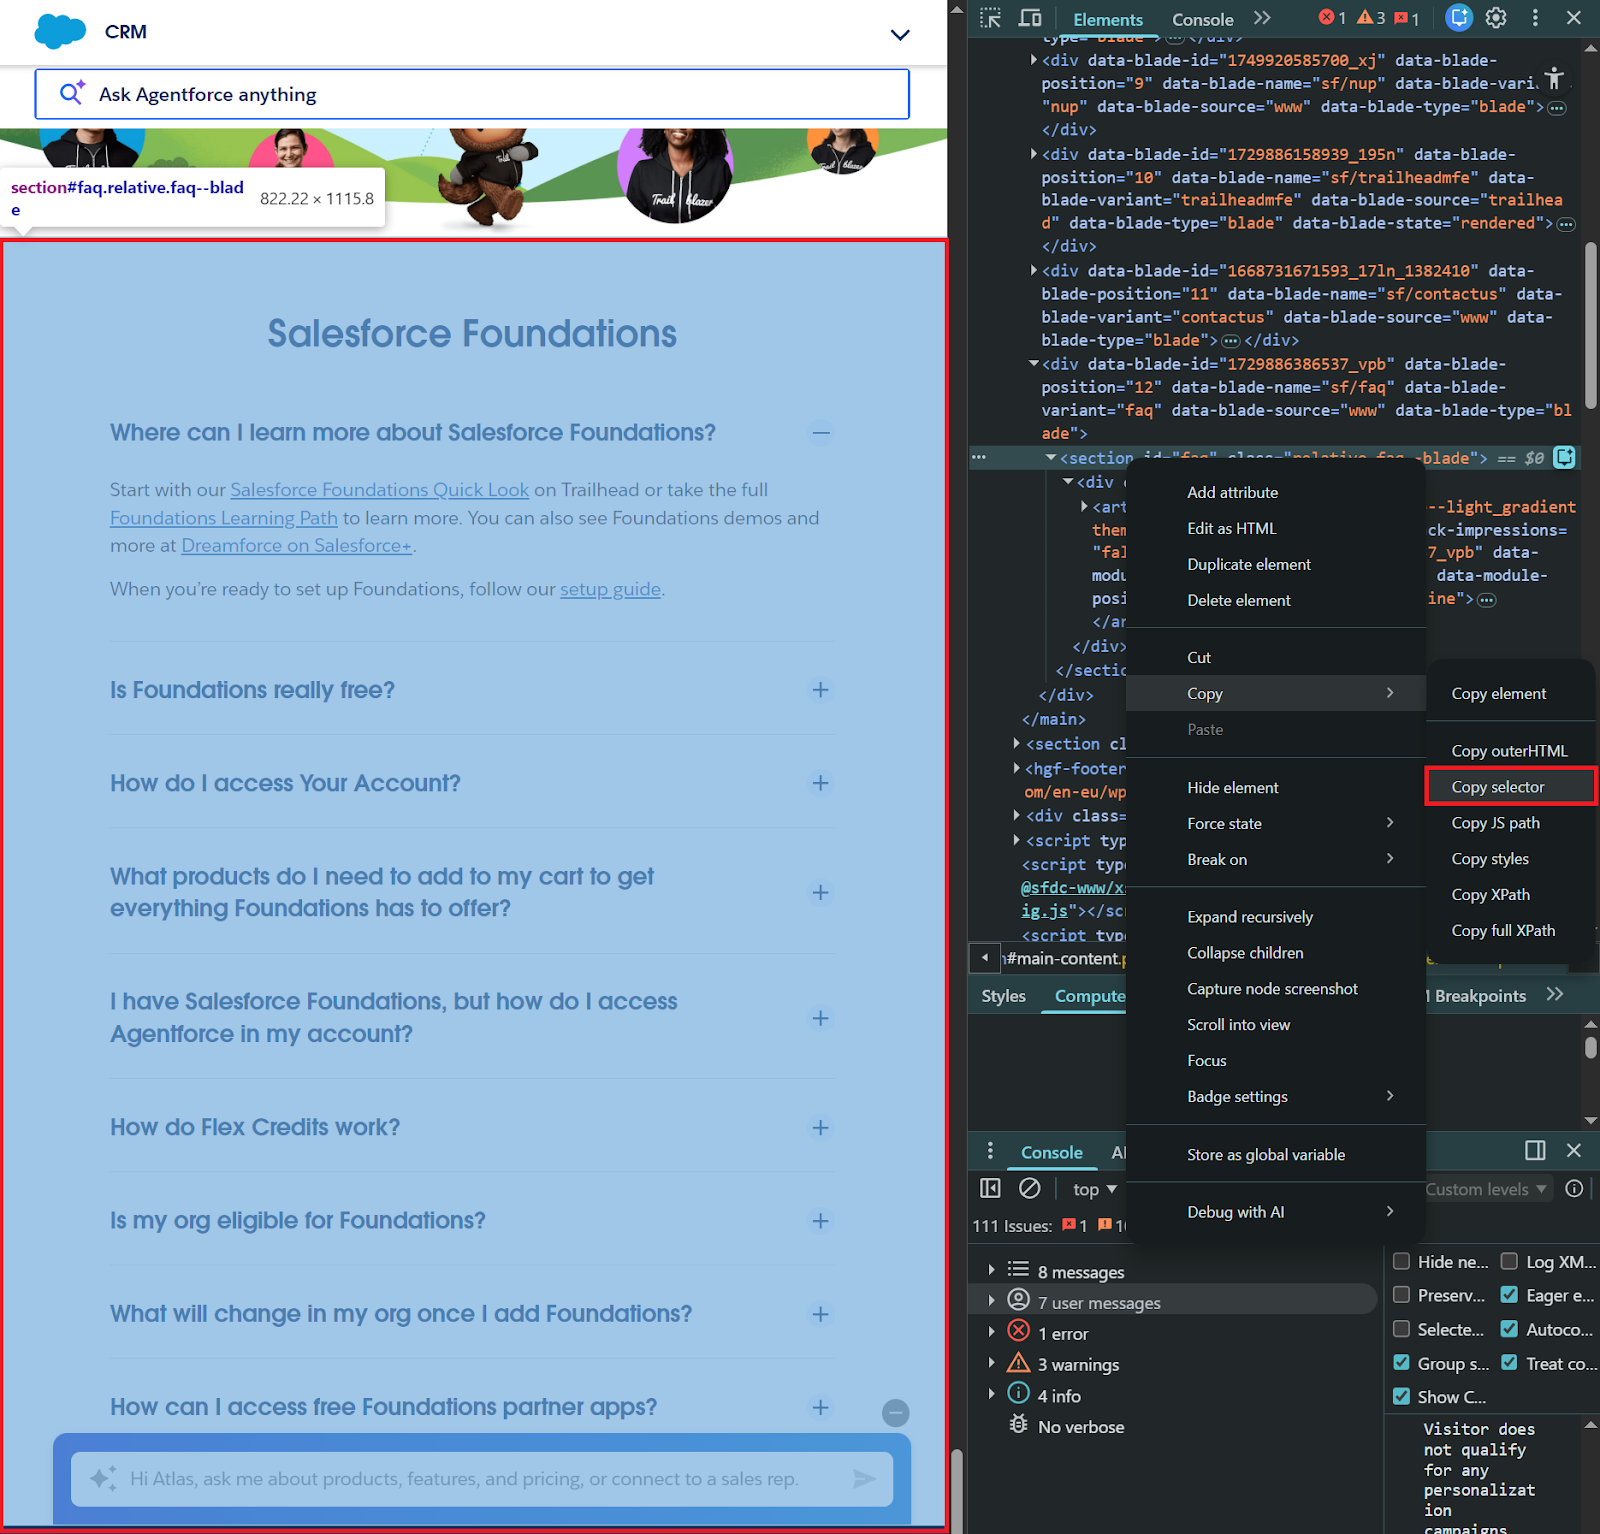Click the send arrow in Atlas chat
Viewport: 1600px width, 1534px height.
pyautogui.click(x=864, y=1479)
